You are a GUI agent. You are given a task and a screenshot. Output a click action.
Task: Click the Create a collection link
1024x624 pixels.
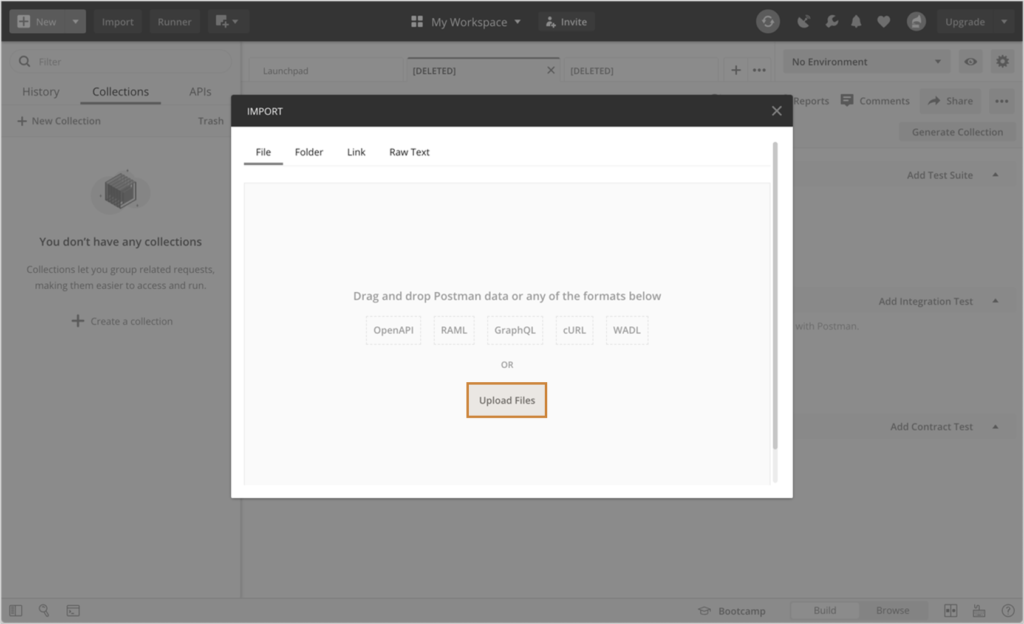pyautogui.click(x=122, y=321)
